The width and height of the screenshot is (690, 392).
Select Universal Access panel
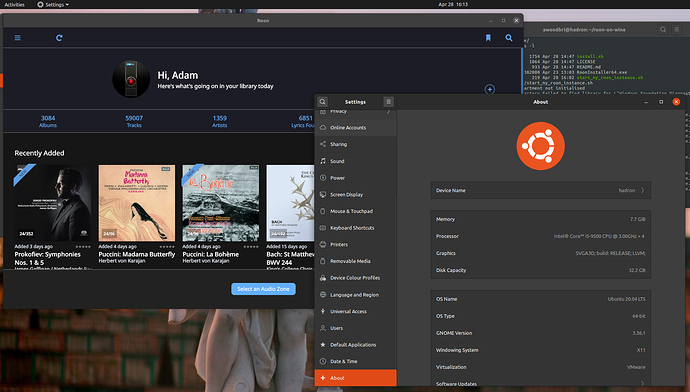pyautogui.click(x=356, y=311)
